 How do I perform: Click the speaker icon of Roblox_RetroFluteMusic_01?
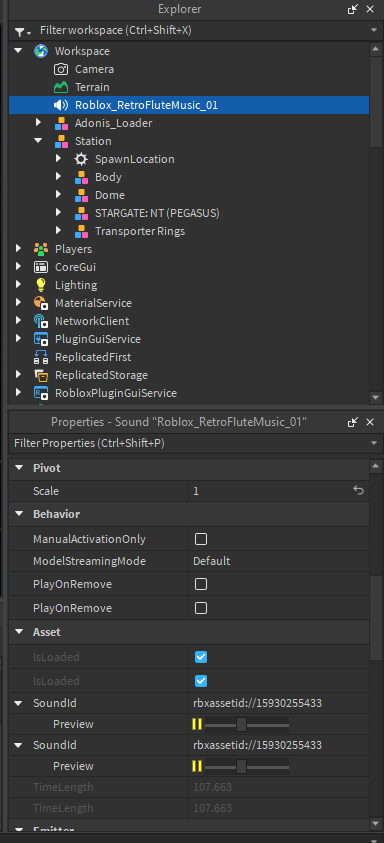point(61,105)
